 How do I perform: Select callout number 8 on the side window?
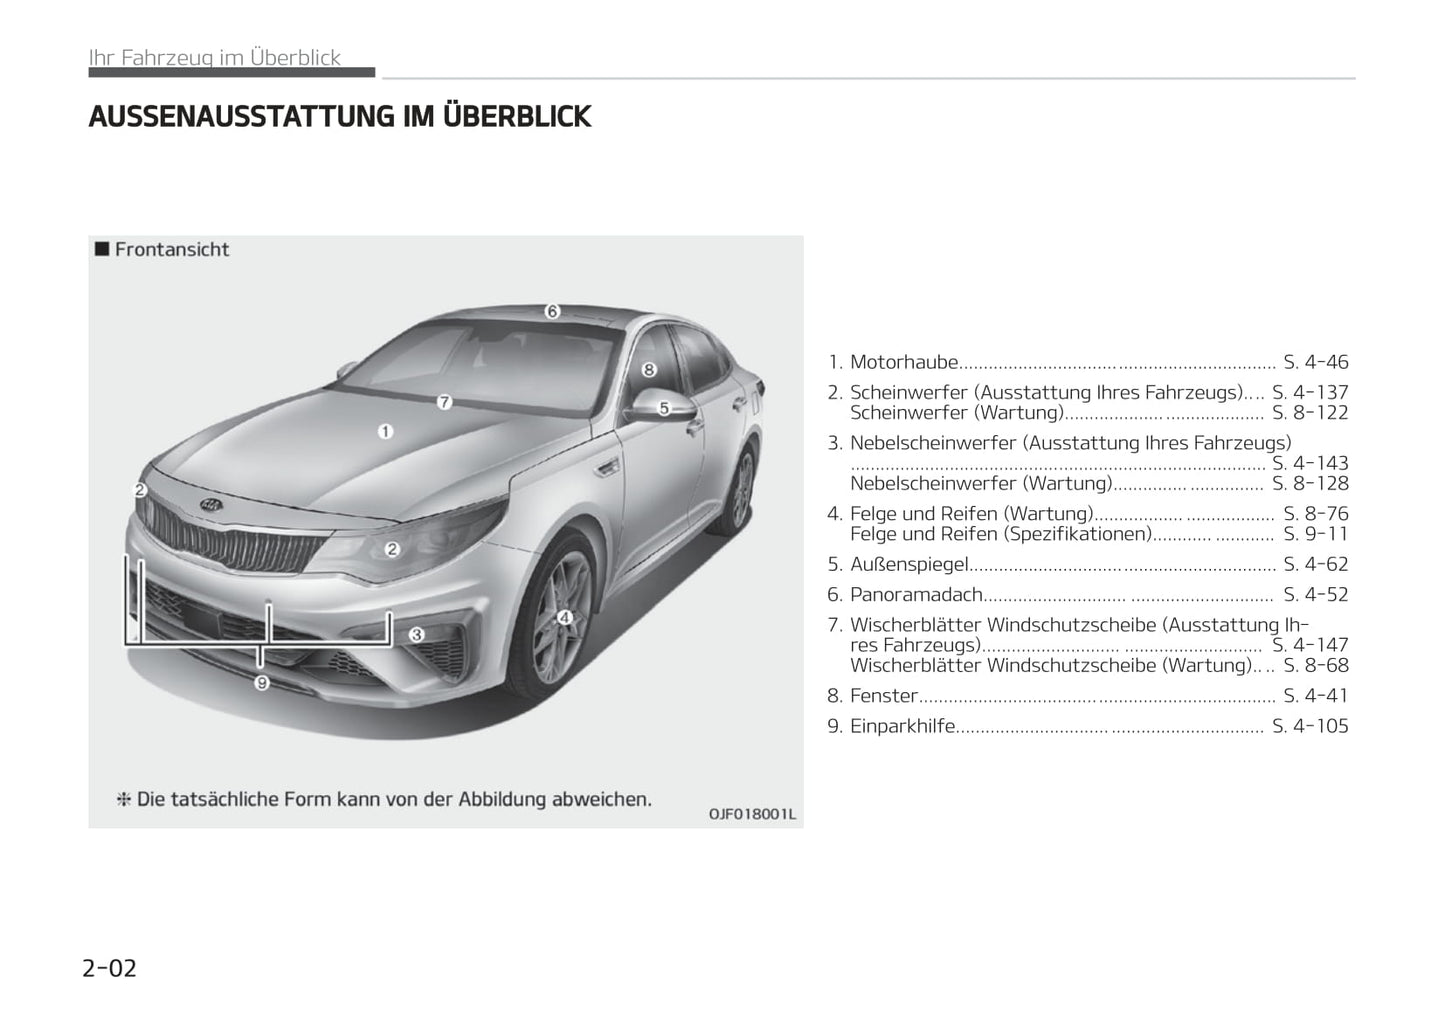648,370
